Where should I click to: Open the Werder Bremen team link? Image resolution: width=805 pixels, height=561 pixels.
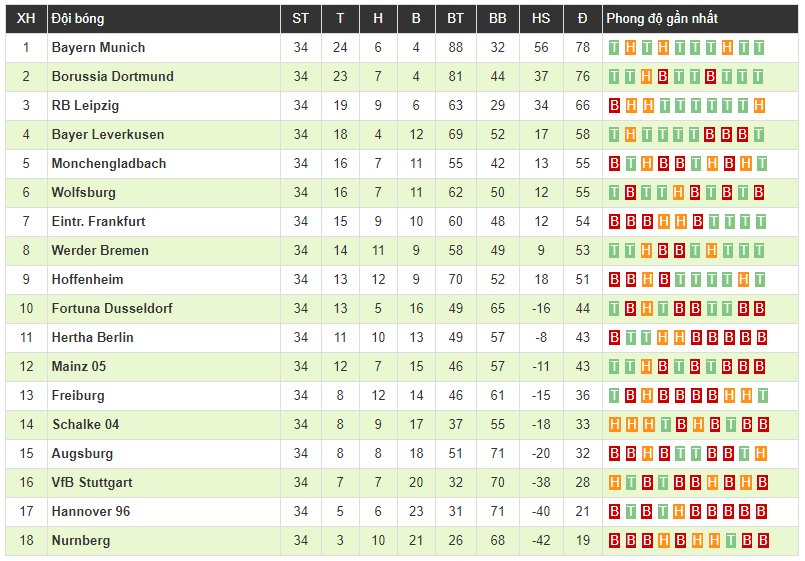(x=100, y=251)
